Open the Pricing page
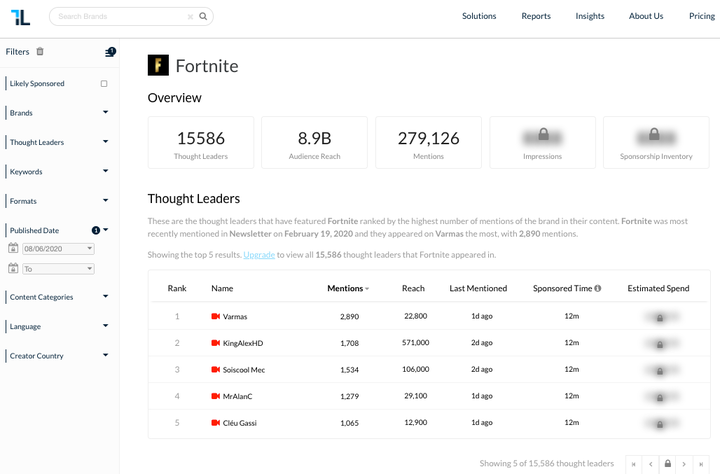720x474 pixels. coord(702,16)
